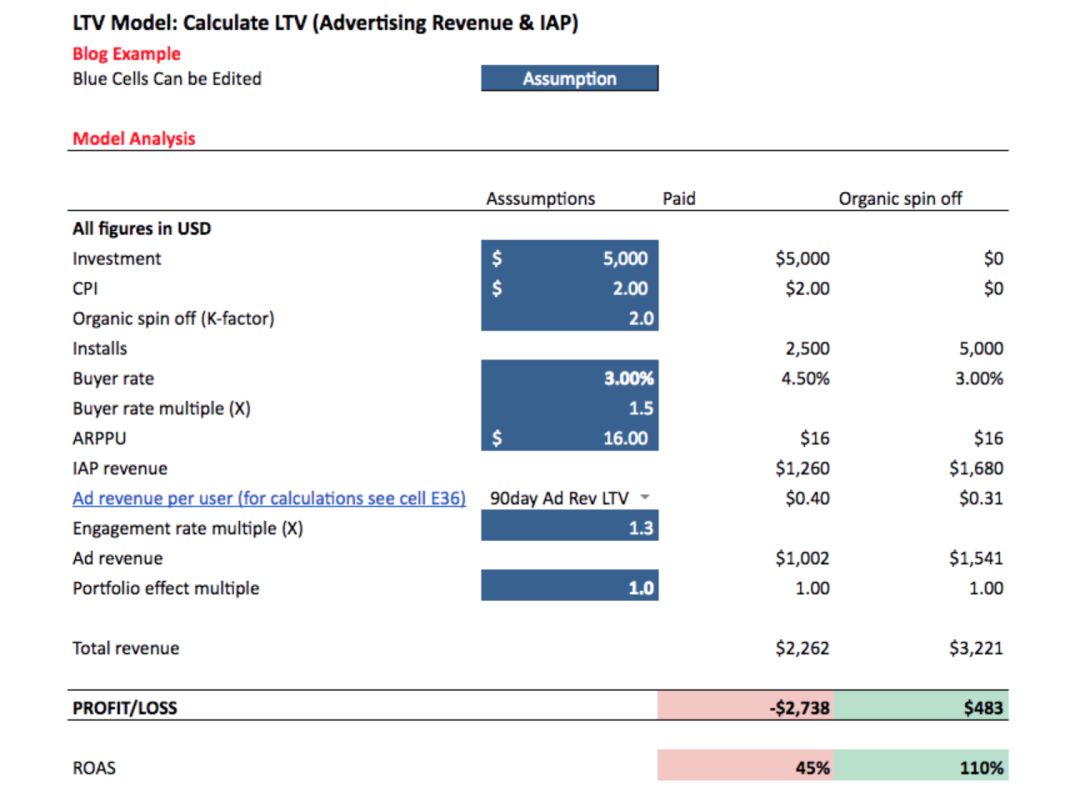Click the blue Assumption legend cell
Image resolution: width=1080 pixels, height=793 pixels.
(569, 79)
